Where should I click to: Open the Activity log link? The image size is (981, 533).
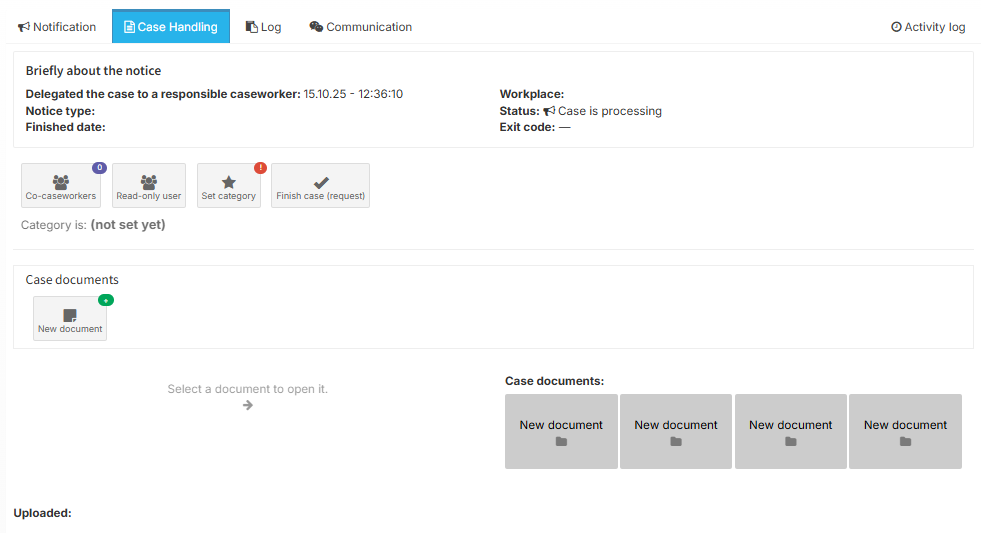tap(928, 27)
